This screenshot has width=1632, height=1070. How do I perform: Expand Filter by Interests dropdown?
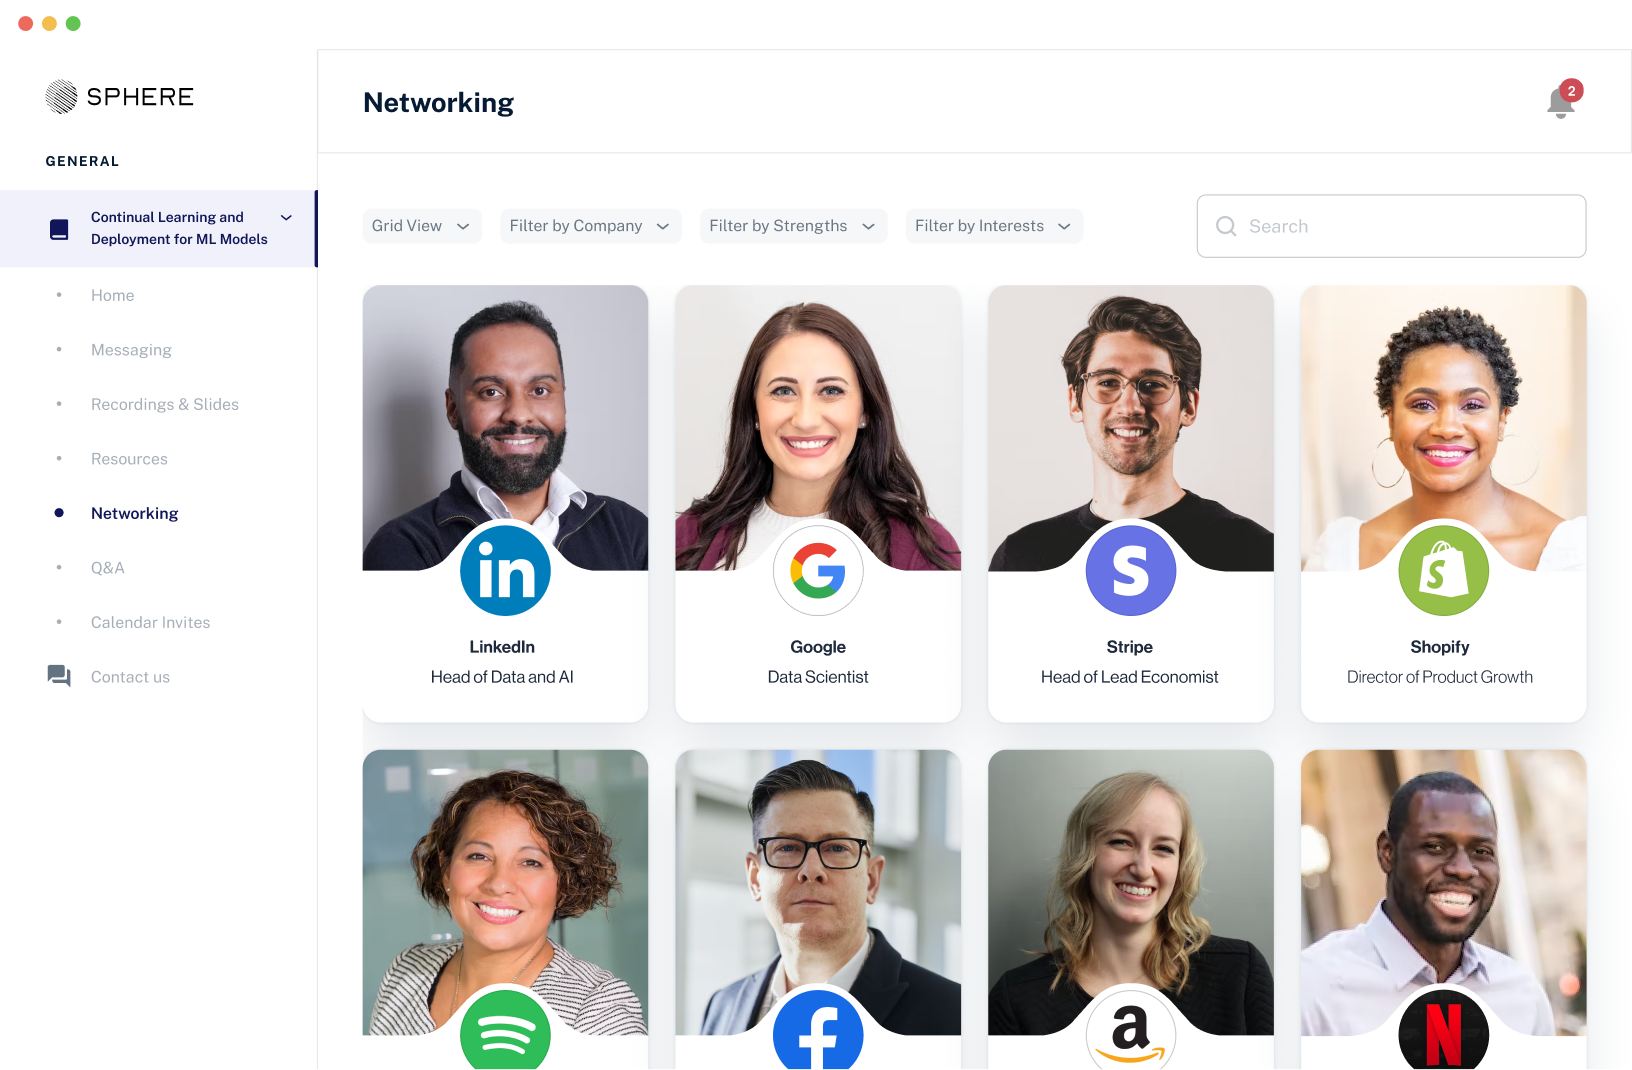[994, 226]
